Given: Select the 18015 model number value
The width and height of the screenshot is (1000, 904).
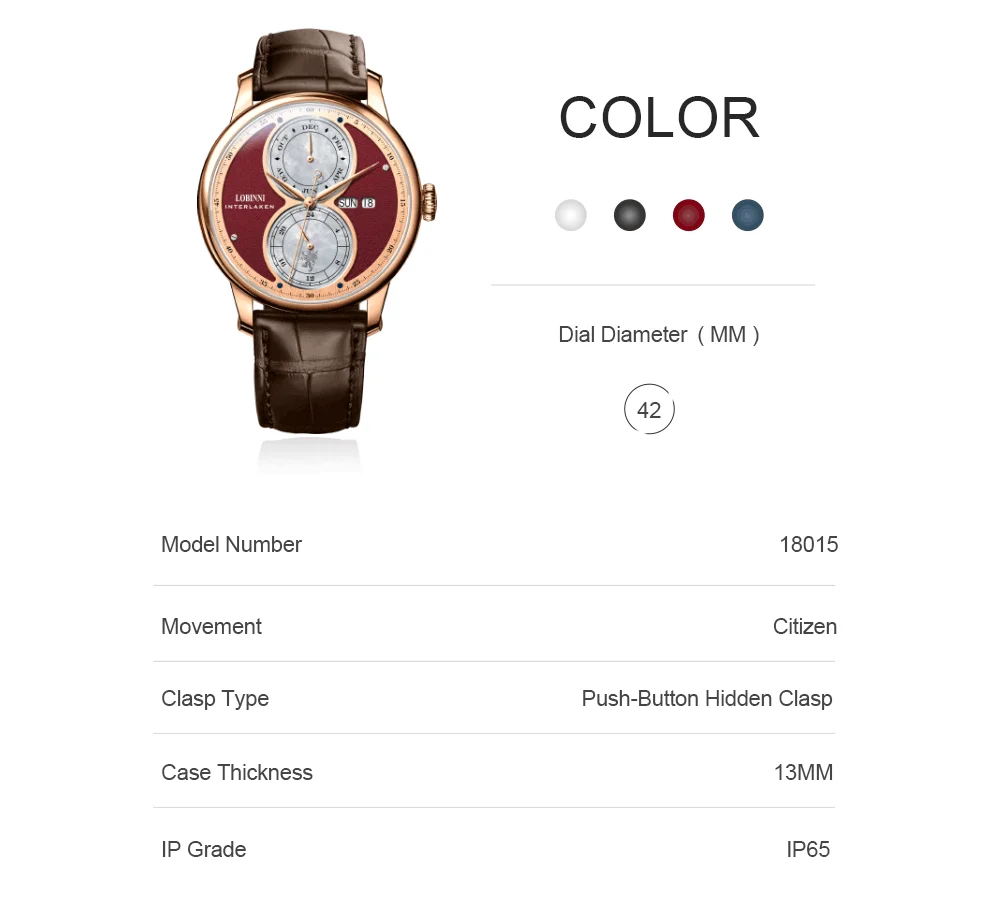Looking at the screenshot, I should [809, 544].
